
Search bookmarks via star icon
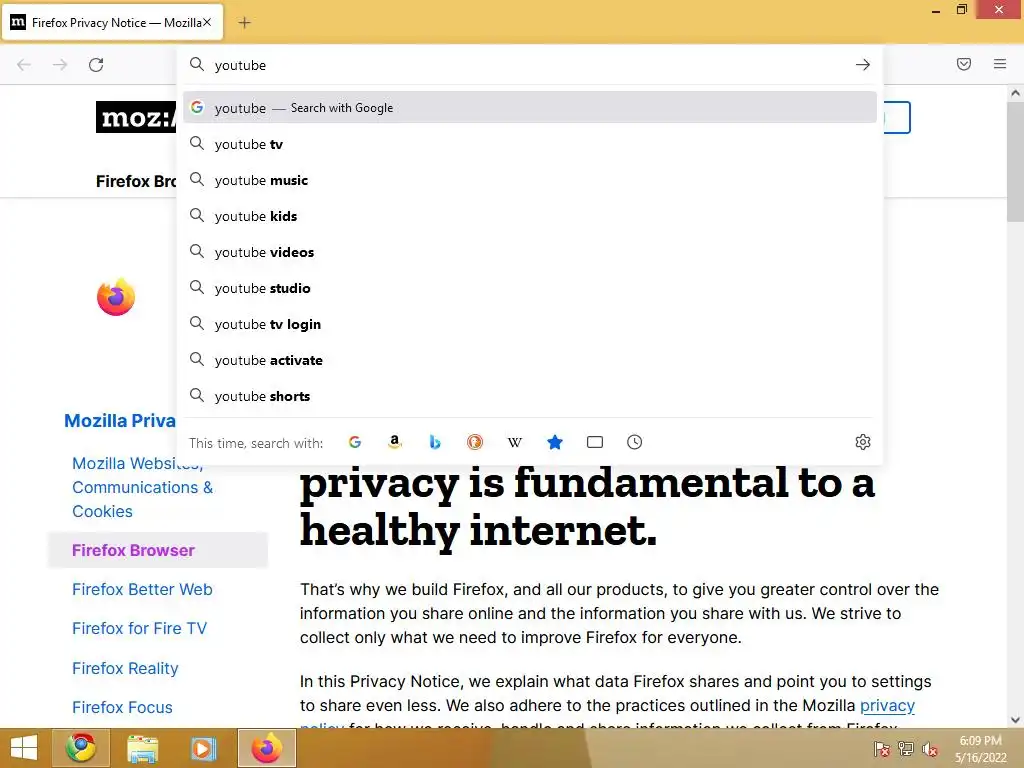click(555, 442)
